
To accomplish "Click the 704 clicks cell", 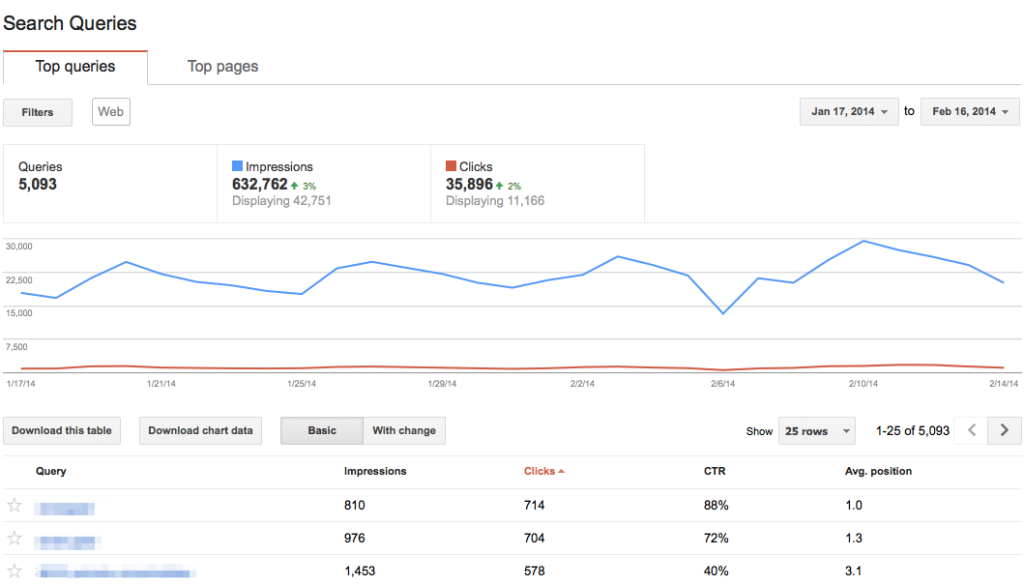I will pos(534,538).
